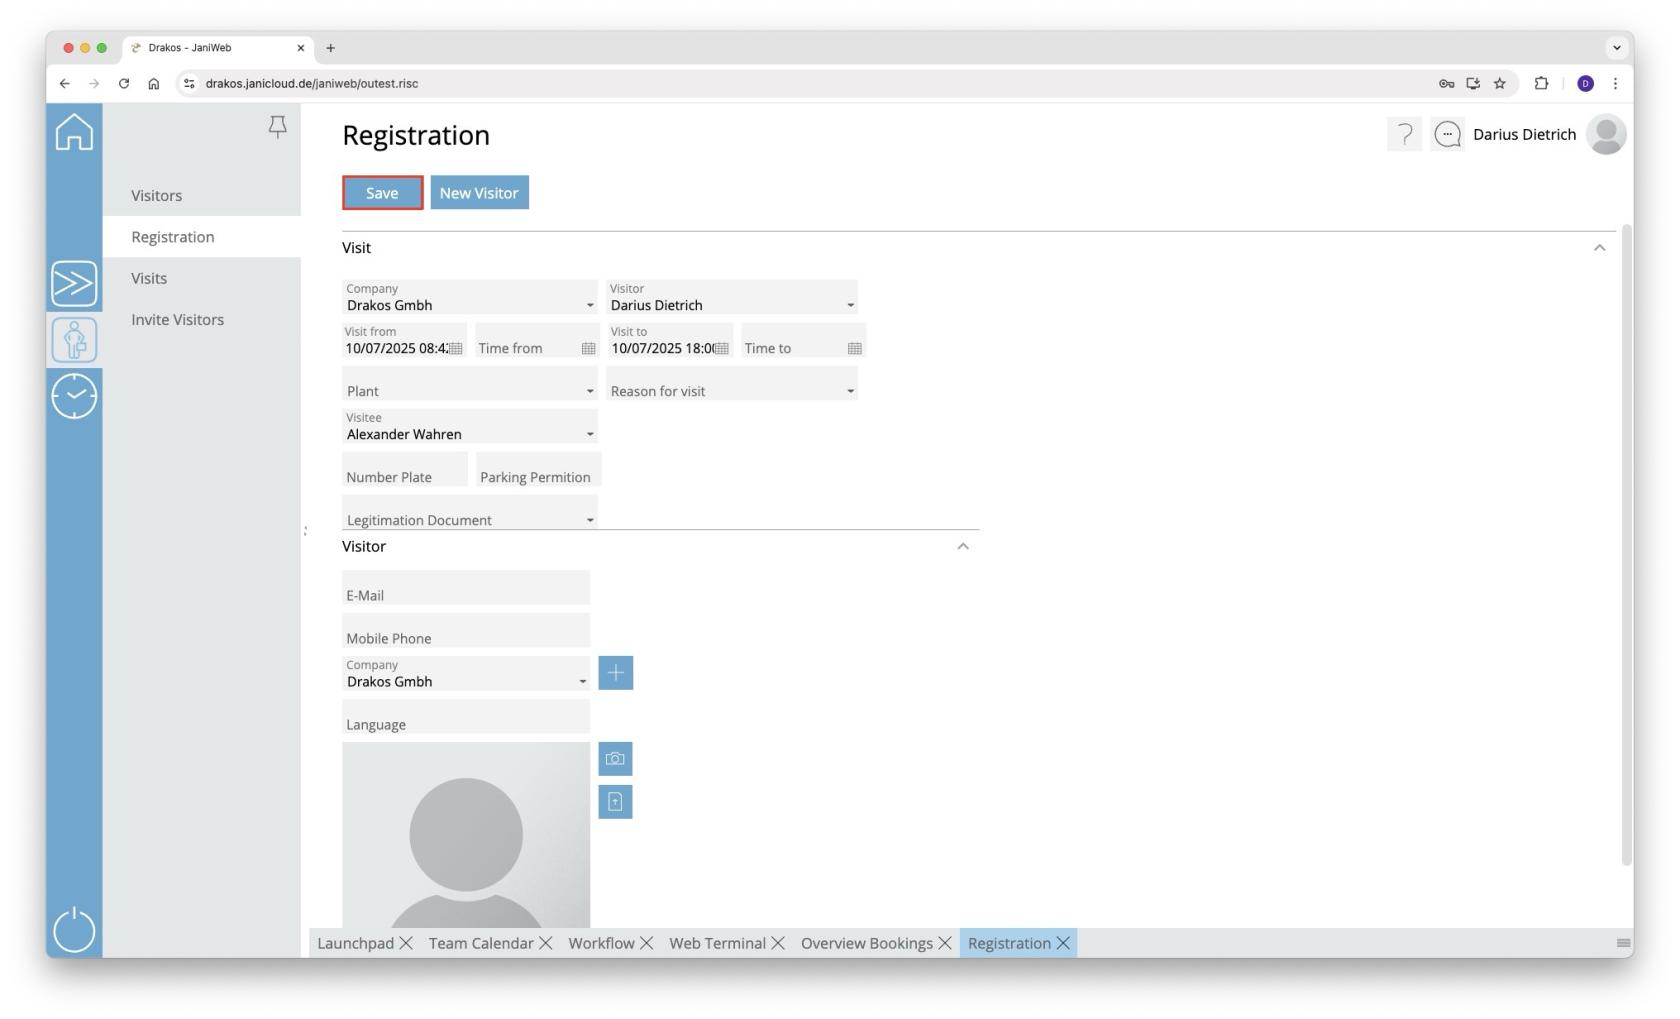This screenshot has height=1019, width=1680.
Task: Open the chat messages icon
Action: [x=1447, y=134]
